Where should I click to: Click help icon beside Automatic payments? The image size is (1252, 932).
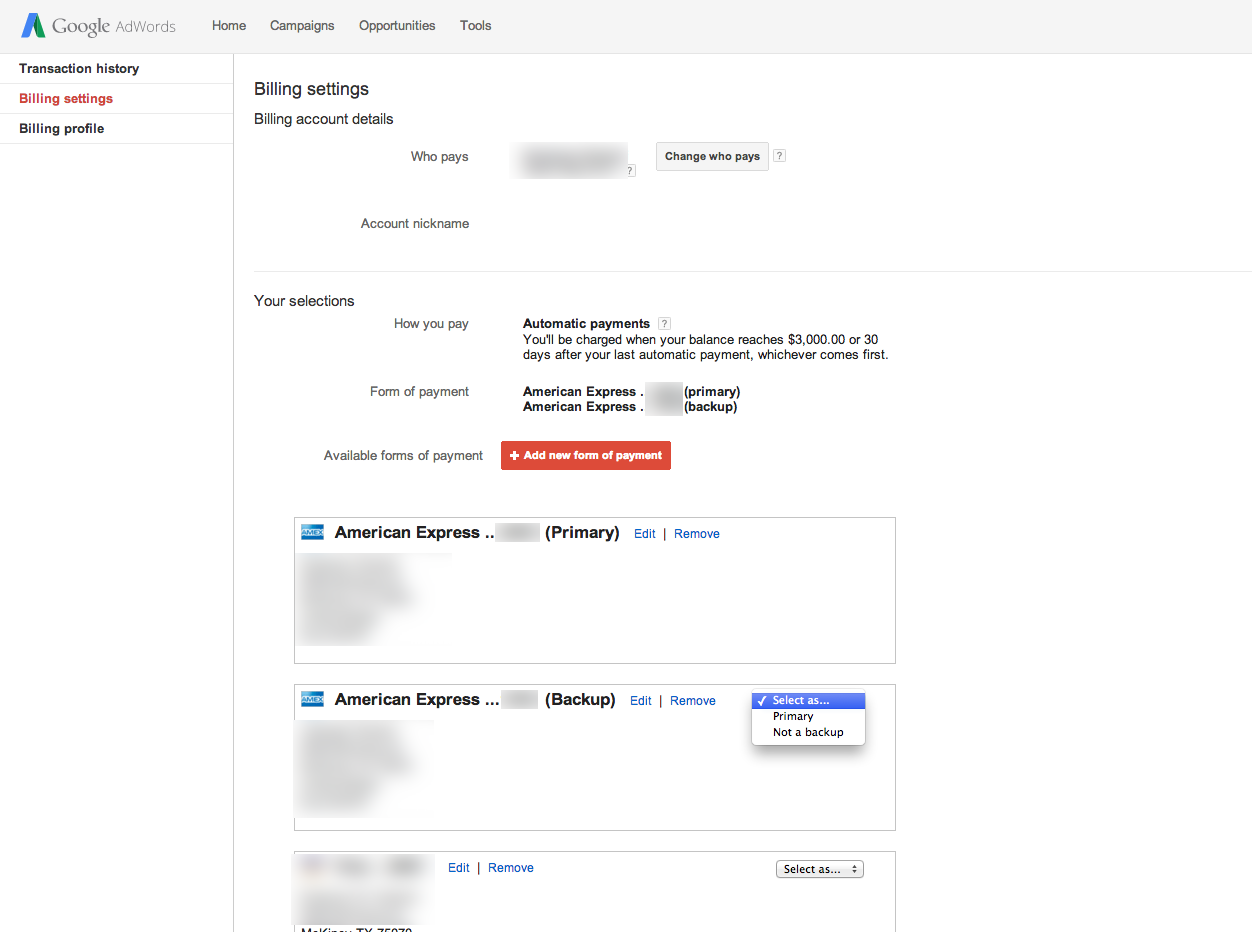pos(665,324)
